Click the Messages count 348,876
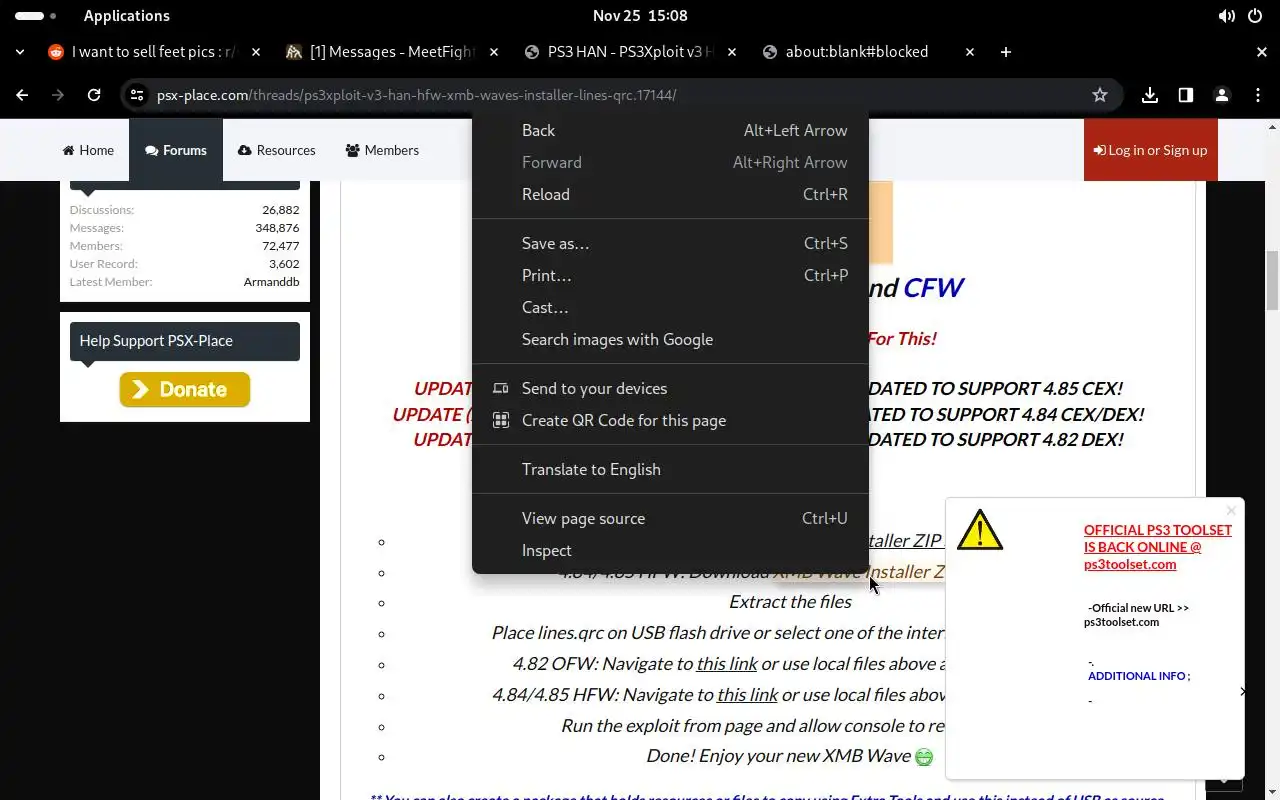 (277, 228)
